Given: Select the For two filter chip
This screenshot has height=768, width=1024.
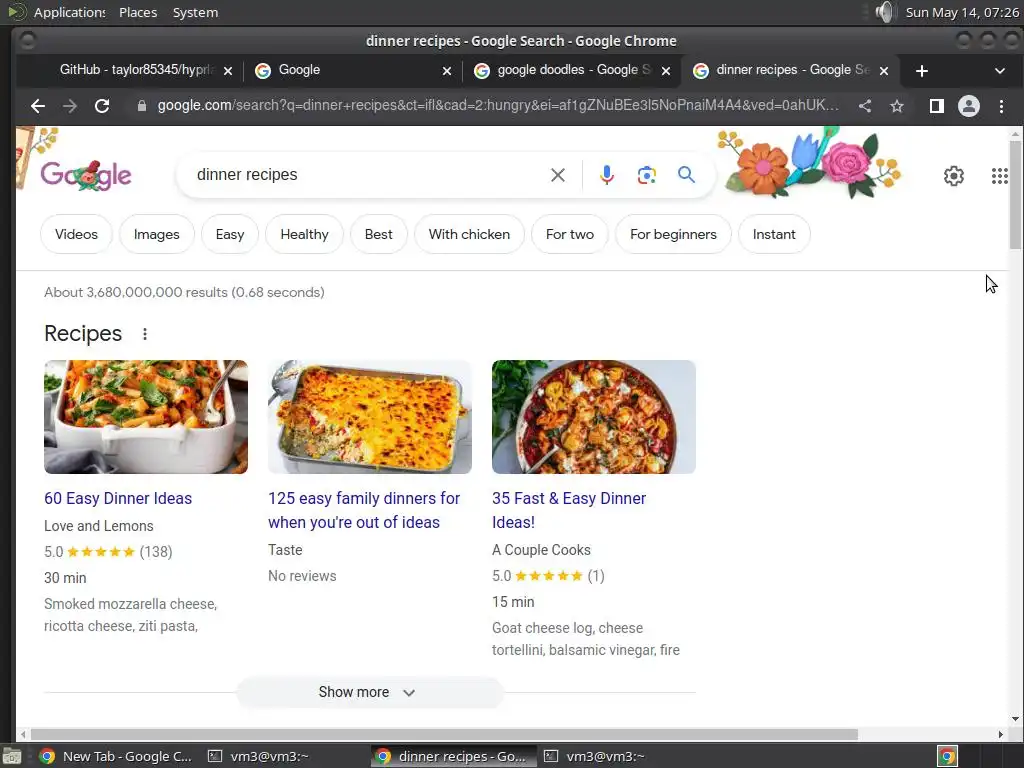Looking at the screenshot, I should [569, 234].
